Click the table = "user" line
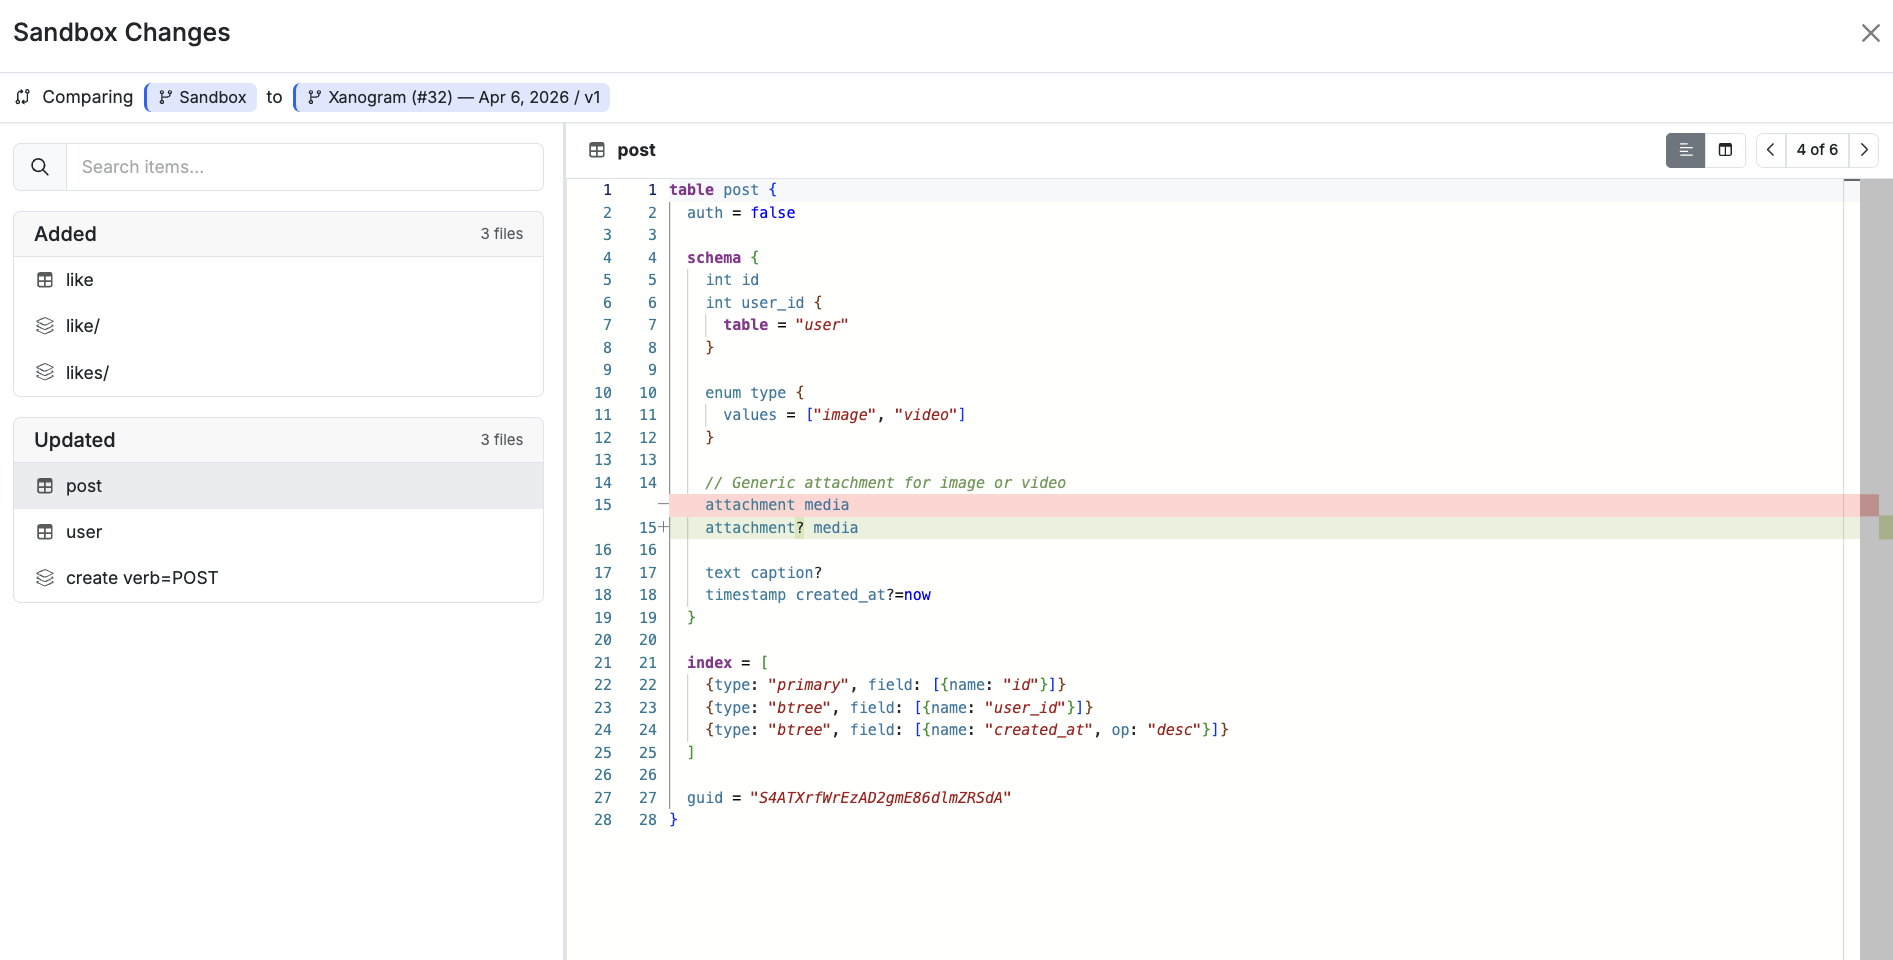This screenshot has height=960, width=1893. point(786,325)
